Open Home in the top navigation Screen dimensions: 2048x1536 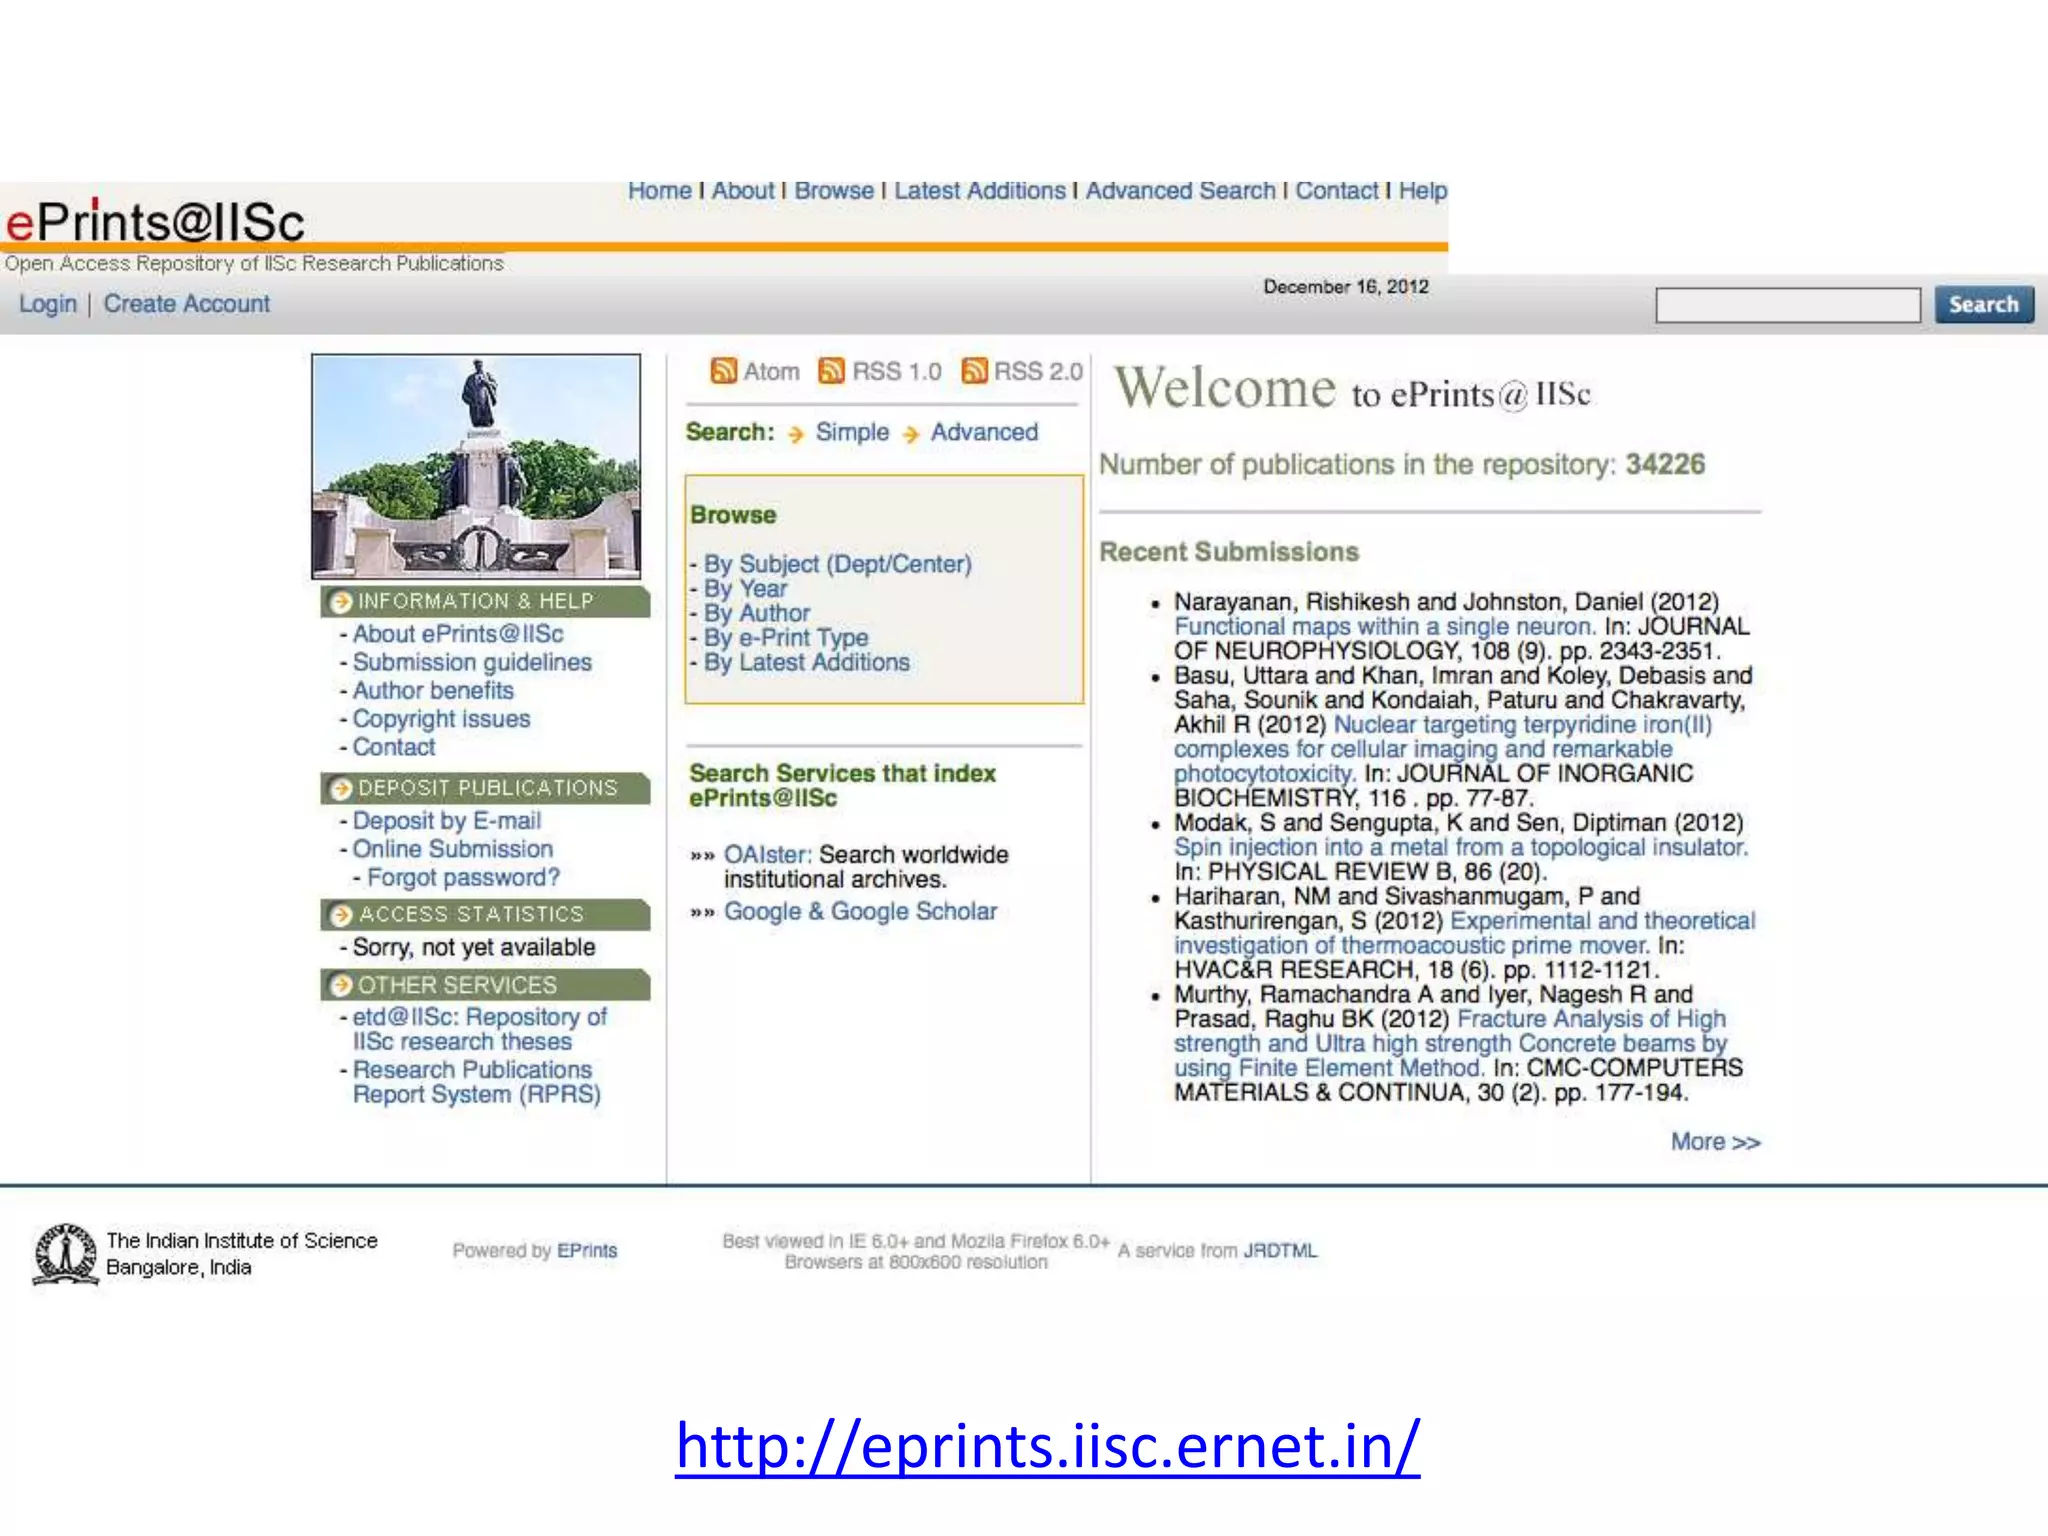659,190
